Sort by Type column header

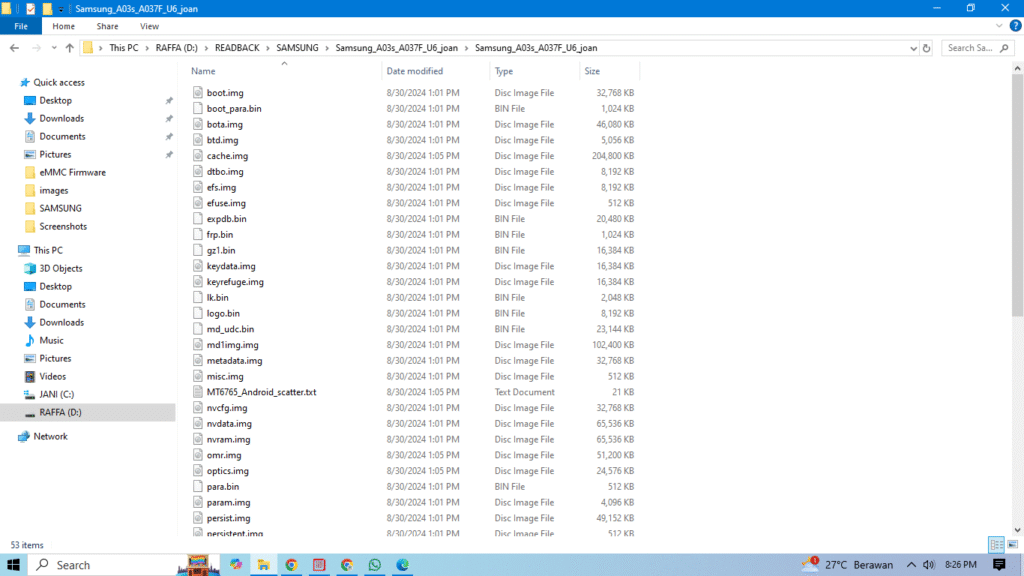click(504, 71)
